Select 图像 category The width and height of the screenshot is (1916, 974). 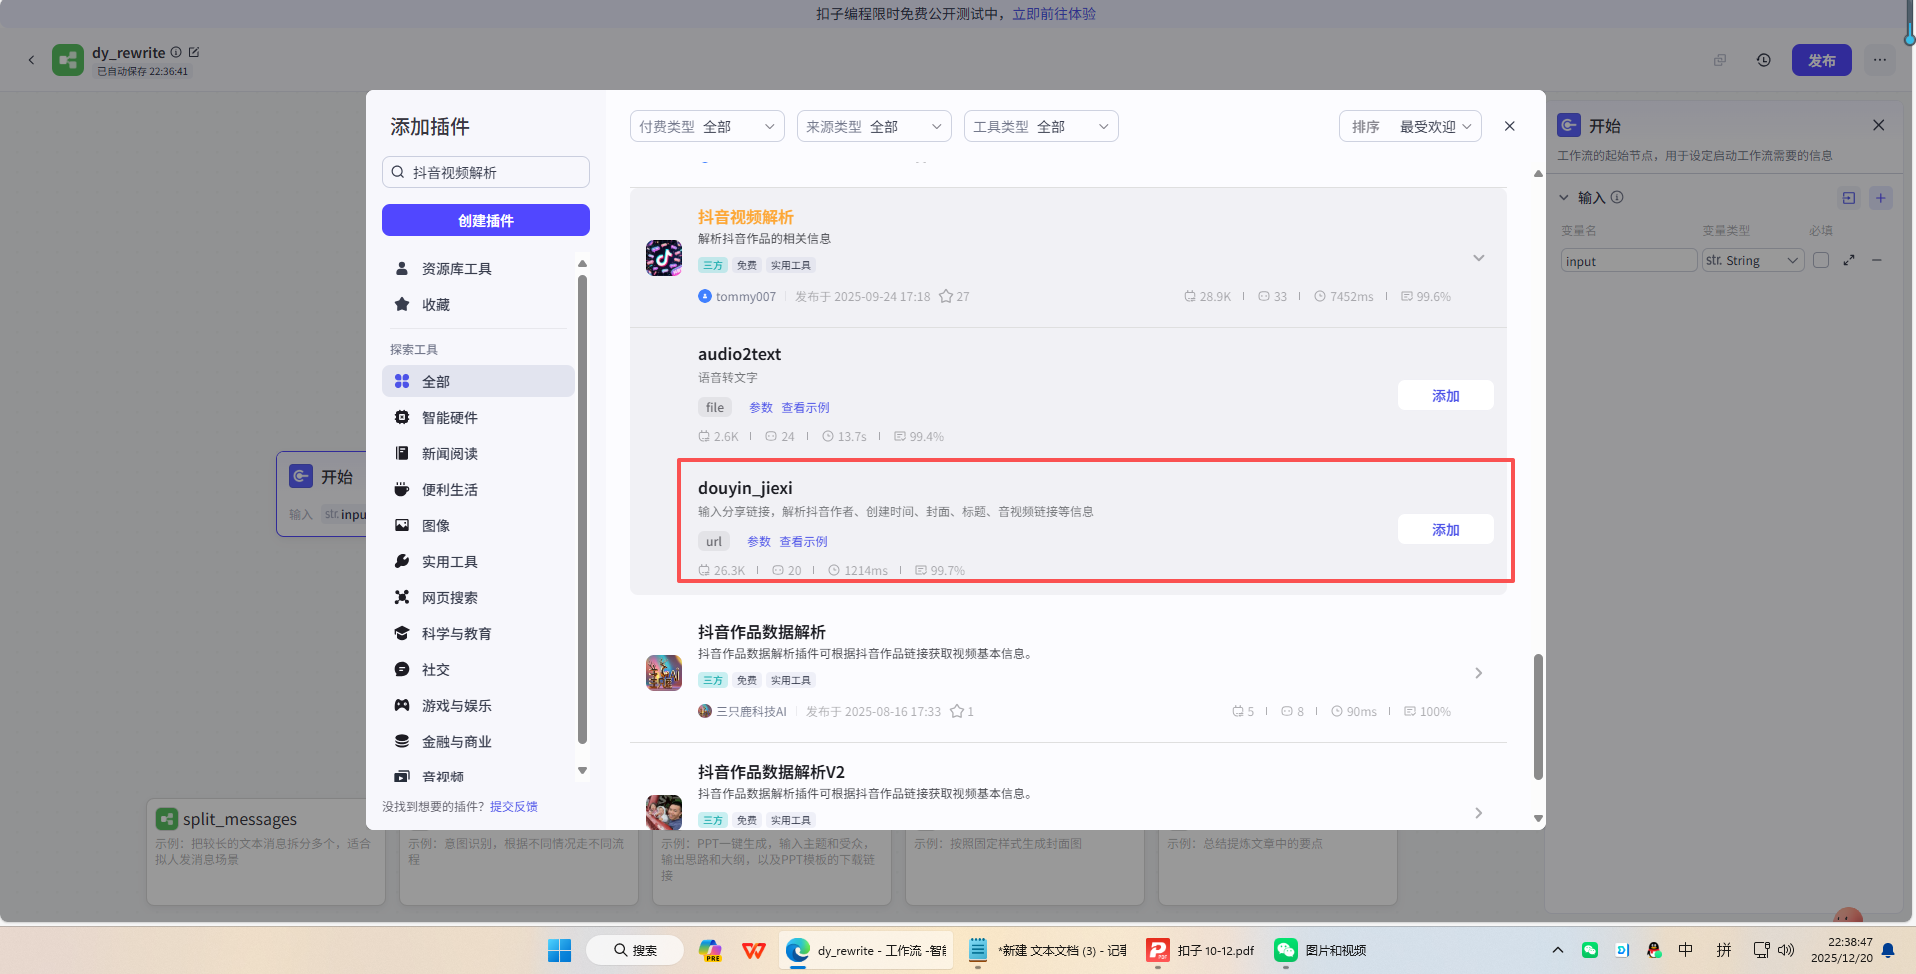pyautogui.click(x=478, y=525)
